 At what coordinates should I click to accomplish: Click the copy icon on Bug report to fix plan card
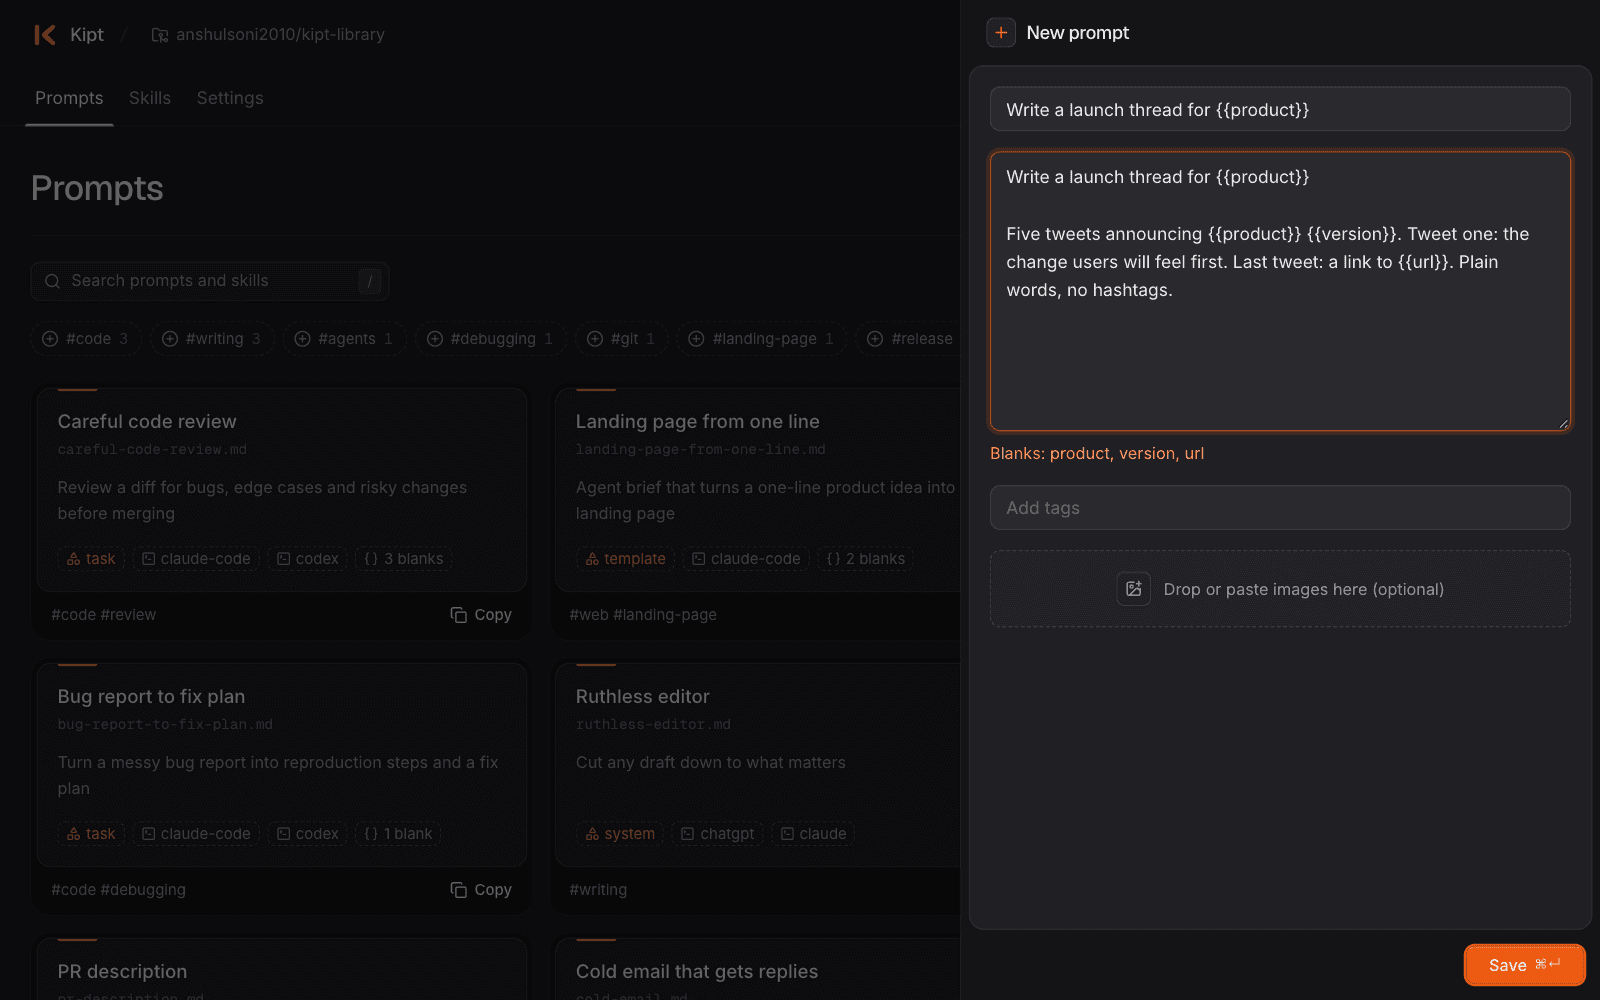tap(459, 890)
